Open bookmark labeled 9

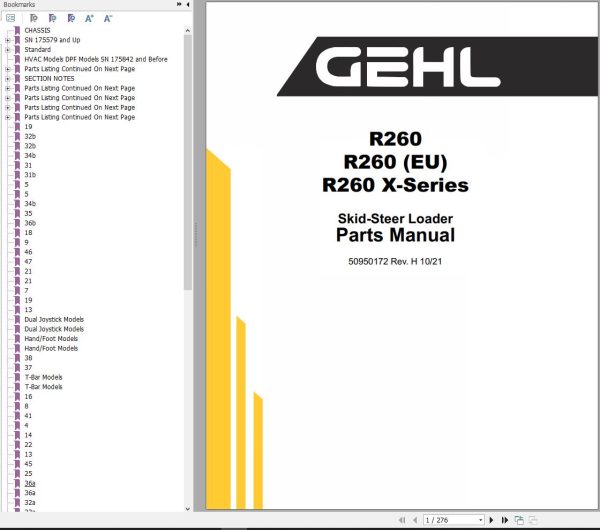[x=26, y=242]
